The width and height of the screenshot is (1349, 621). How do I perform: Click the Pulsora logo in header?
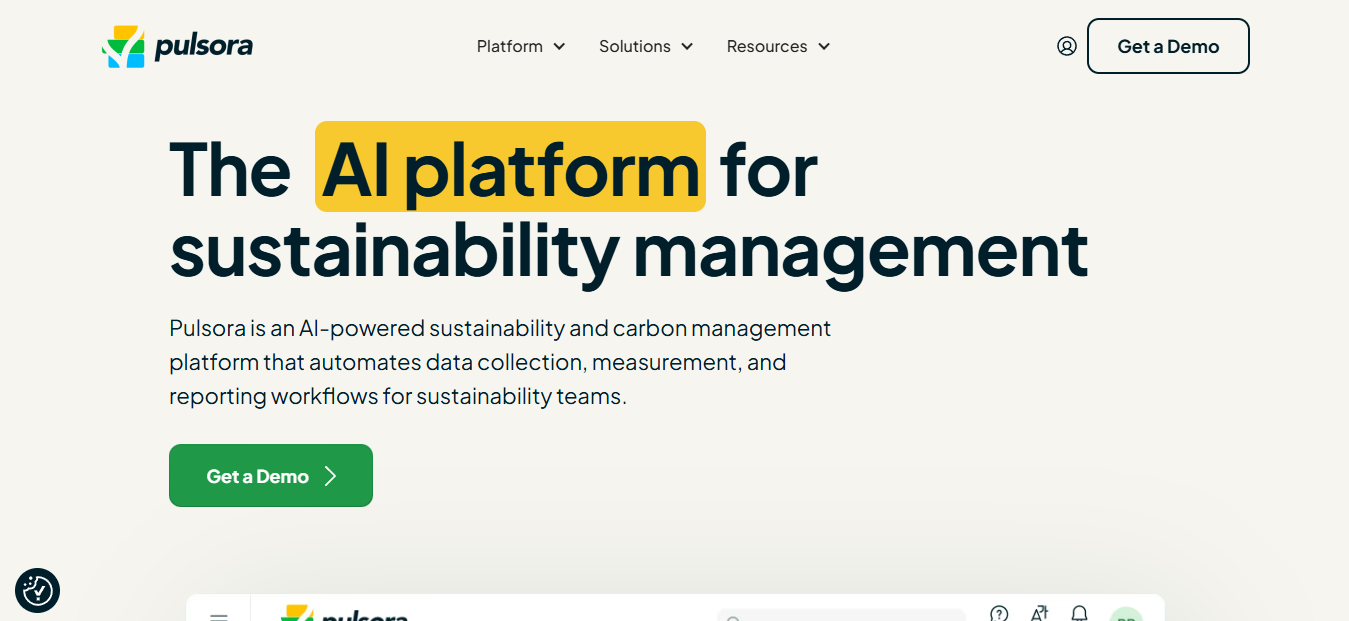click(177, 46)
